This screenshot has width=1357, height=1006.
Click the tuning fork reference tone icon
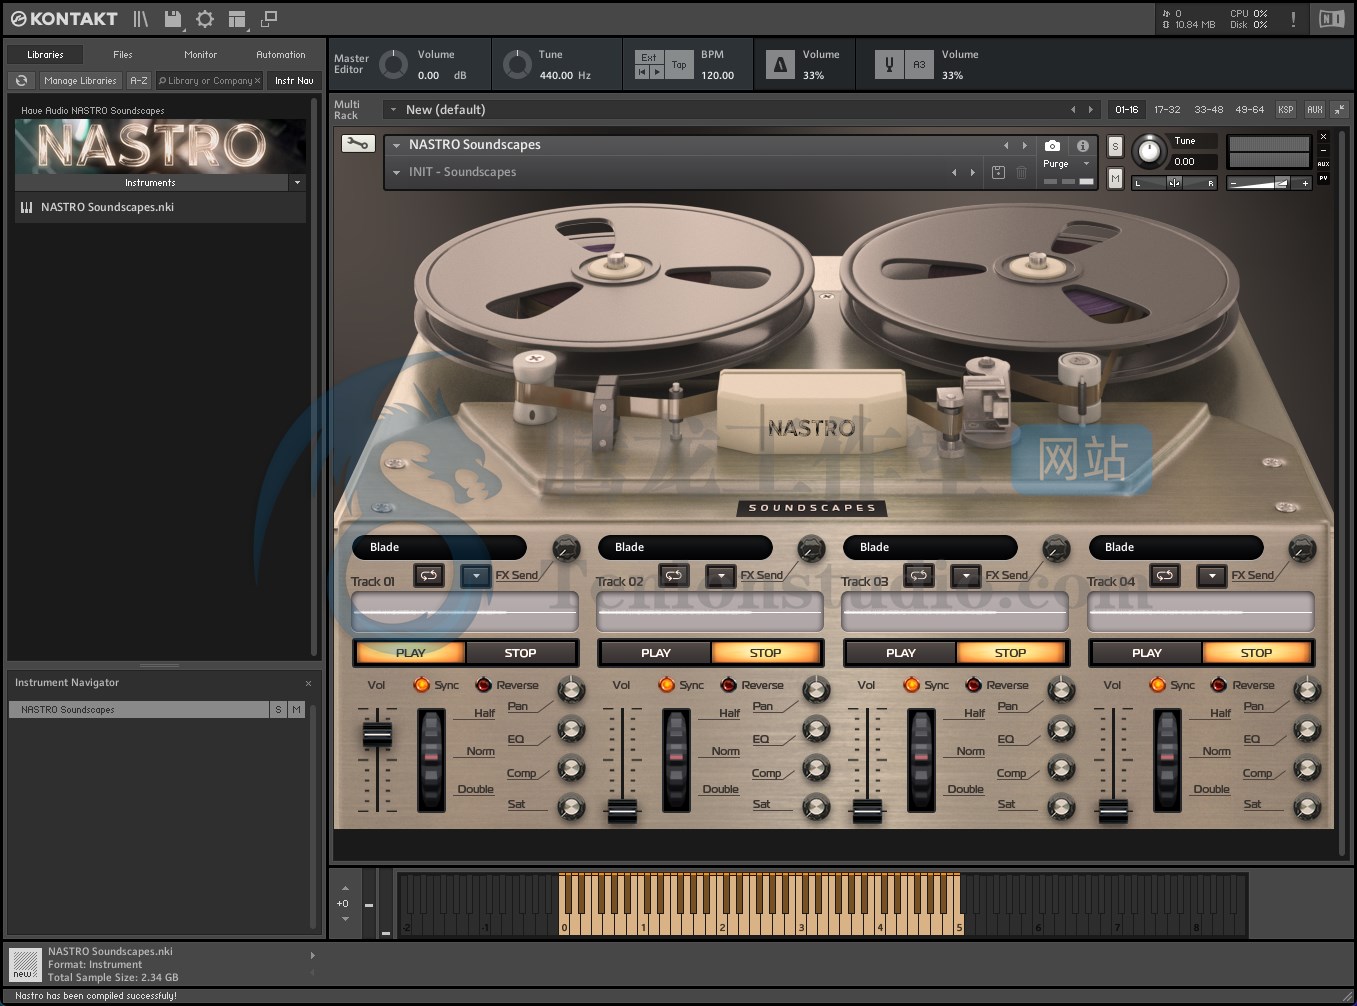coord(889,65)
